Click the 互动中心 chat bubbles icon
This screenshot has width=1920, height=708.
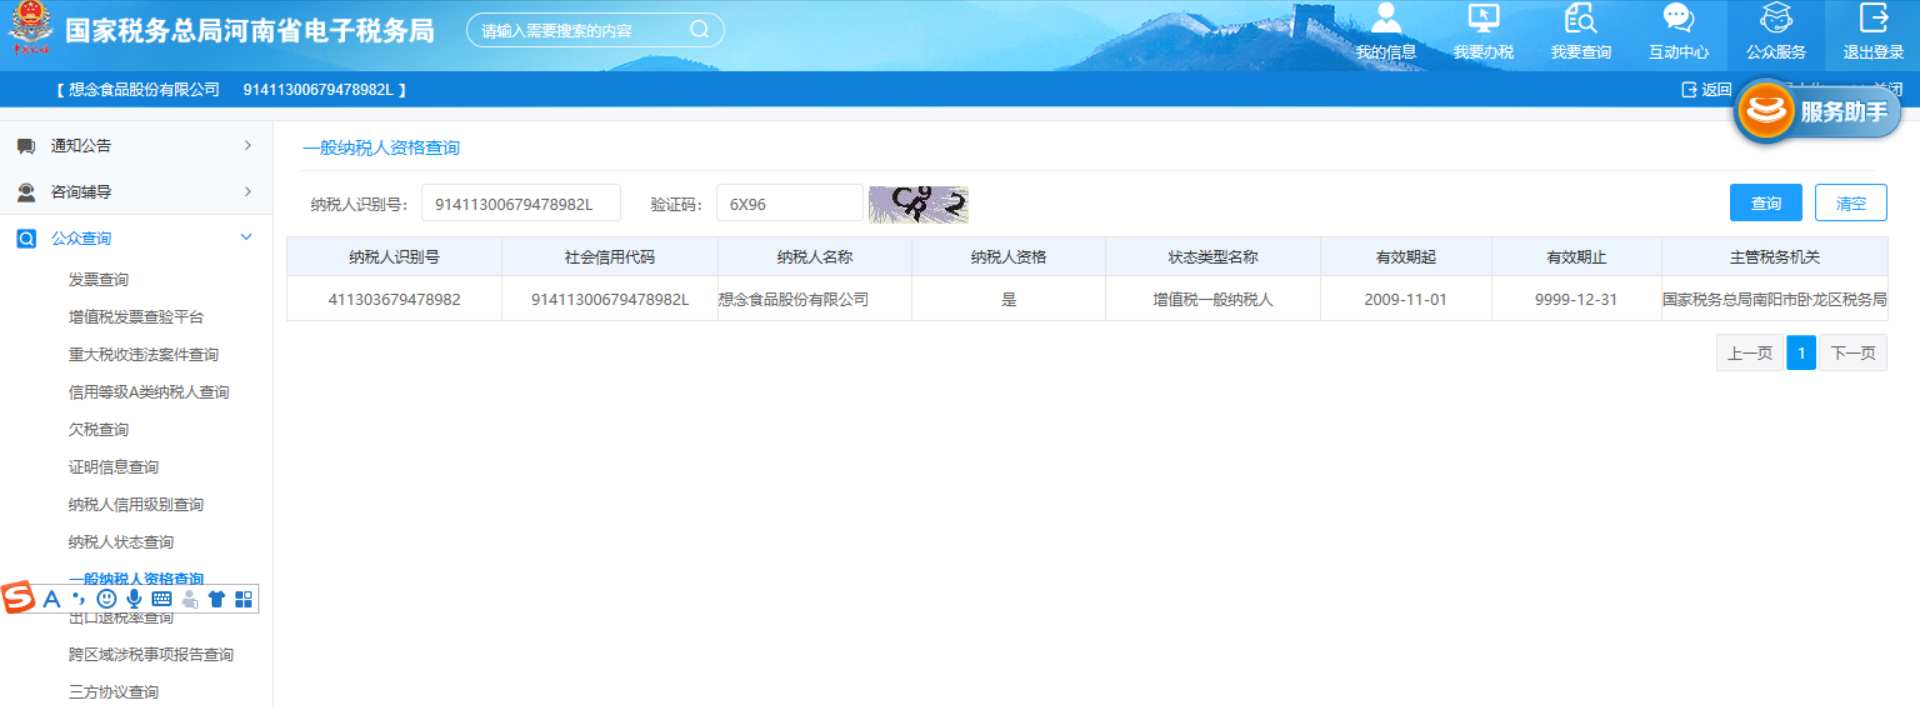tap(1678, 20)
